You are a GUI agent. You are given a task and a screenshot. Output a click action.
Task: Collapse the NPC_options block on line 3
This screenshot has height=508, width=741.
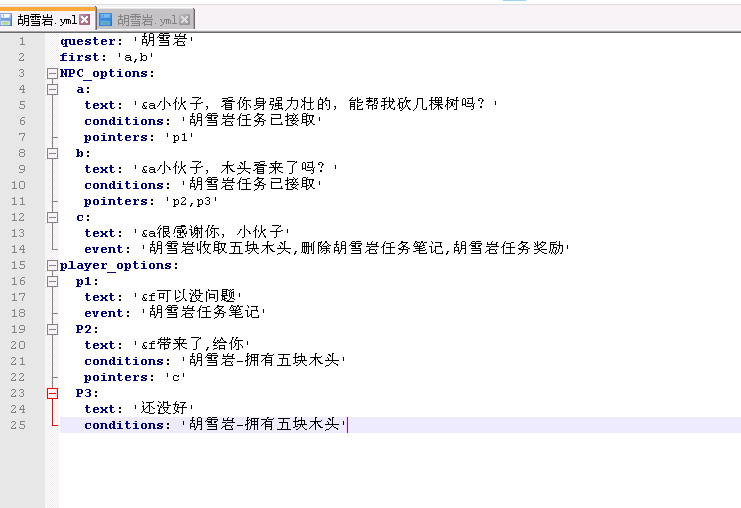[x=52, y=73]
